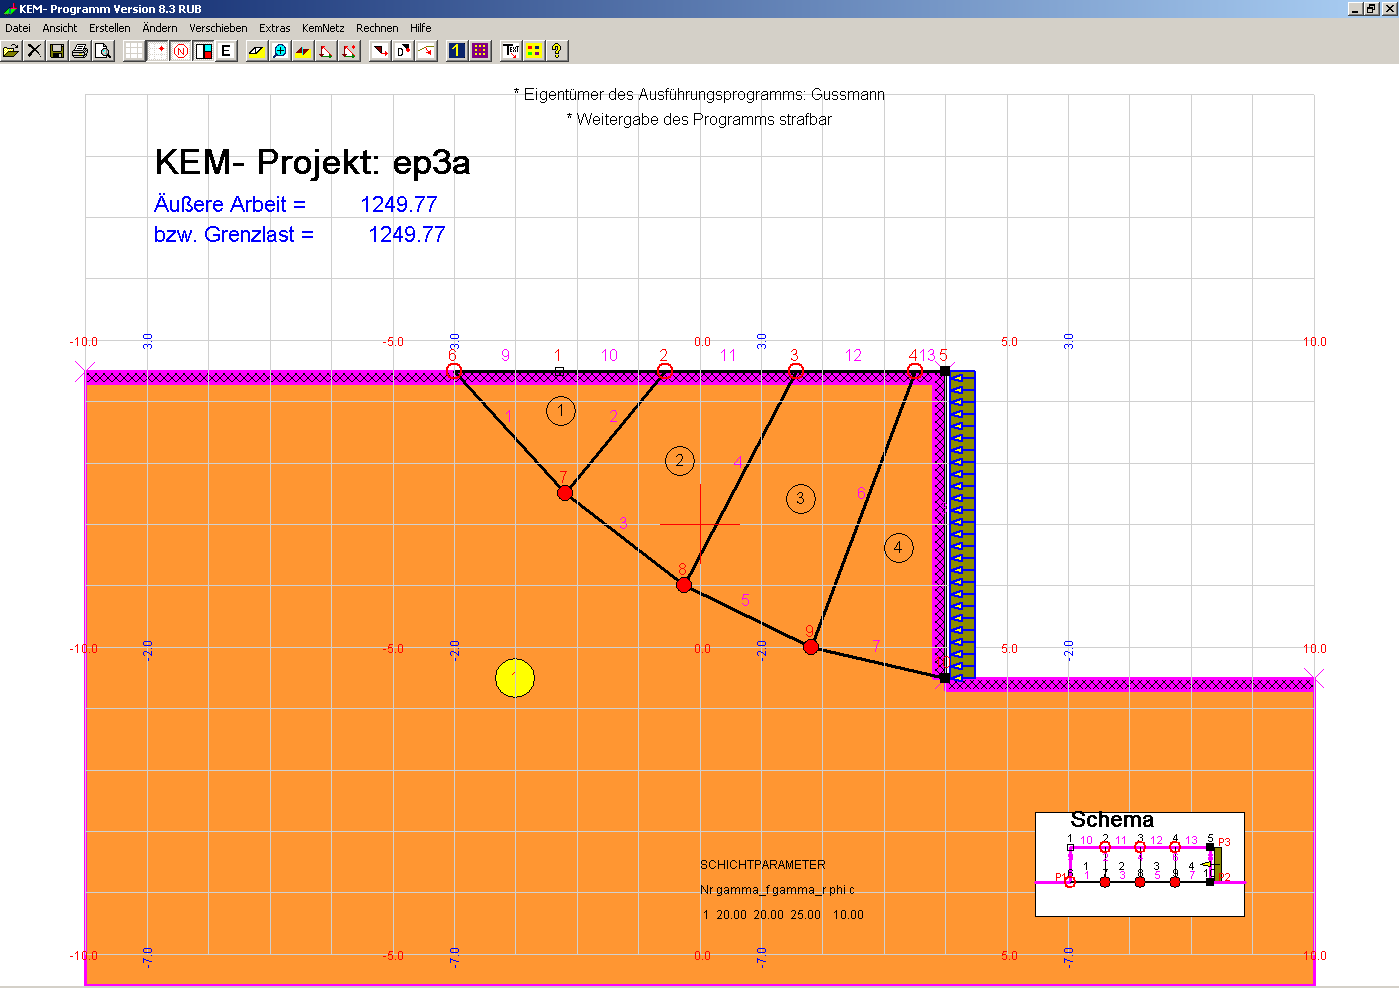Open the KemNetz menu
1399x988 pixels.
(x=323, y=28)
